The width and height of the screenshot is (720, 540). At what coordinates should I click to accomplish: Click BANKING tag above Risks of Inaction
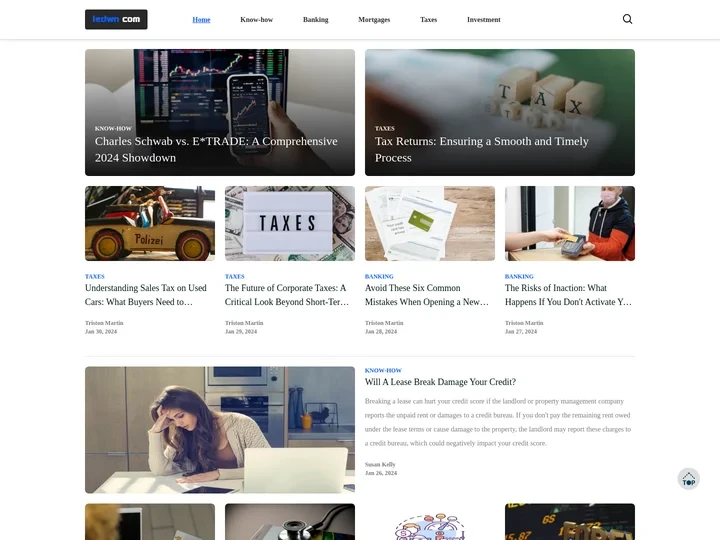coord(519,276)
